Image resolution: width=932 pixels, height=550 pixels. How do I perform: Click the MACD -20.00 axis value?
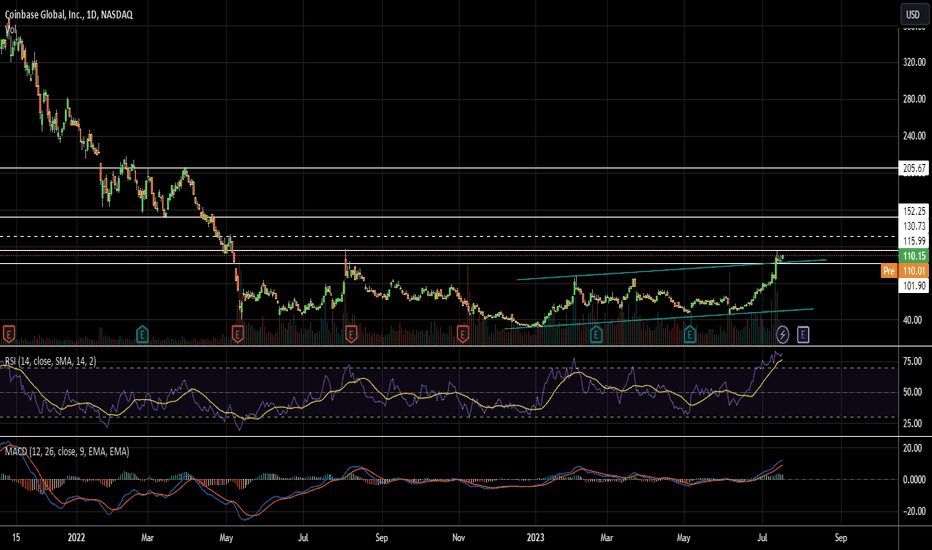[x=913, y=511]
